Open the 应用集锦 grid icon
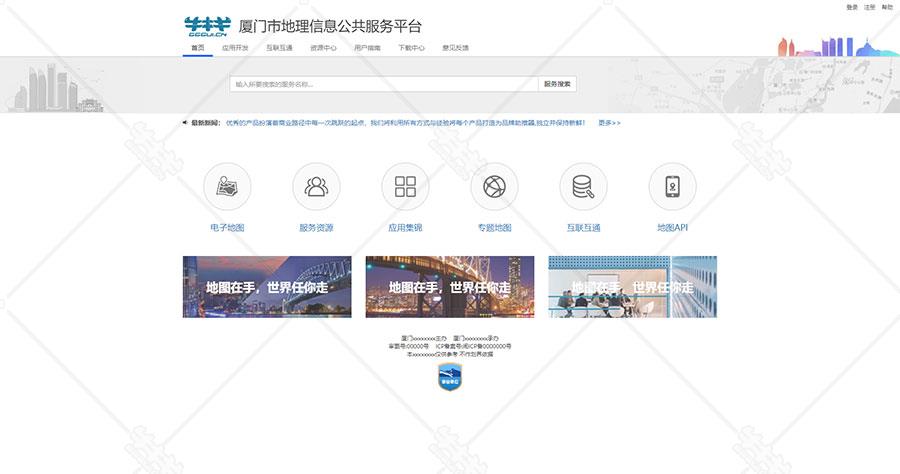The image size is (900, 474). (x=405, y=187)
